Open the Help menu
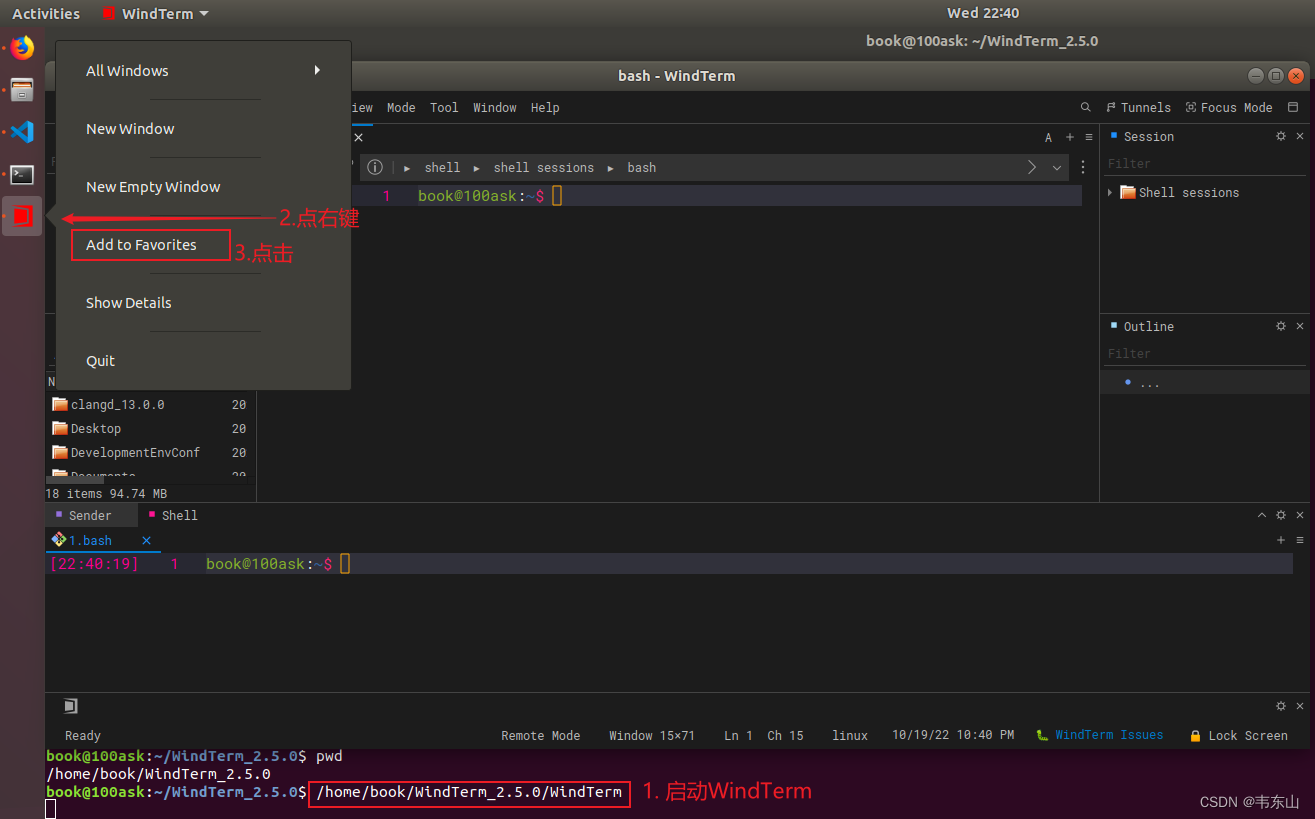This screenshot has height=819, width=1315. 545,107
